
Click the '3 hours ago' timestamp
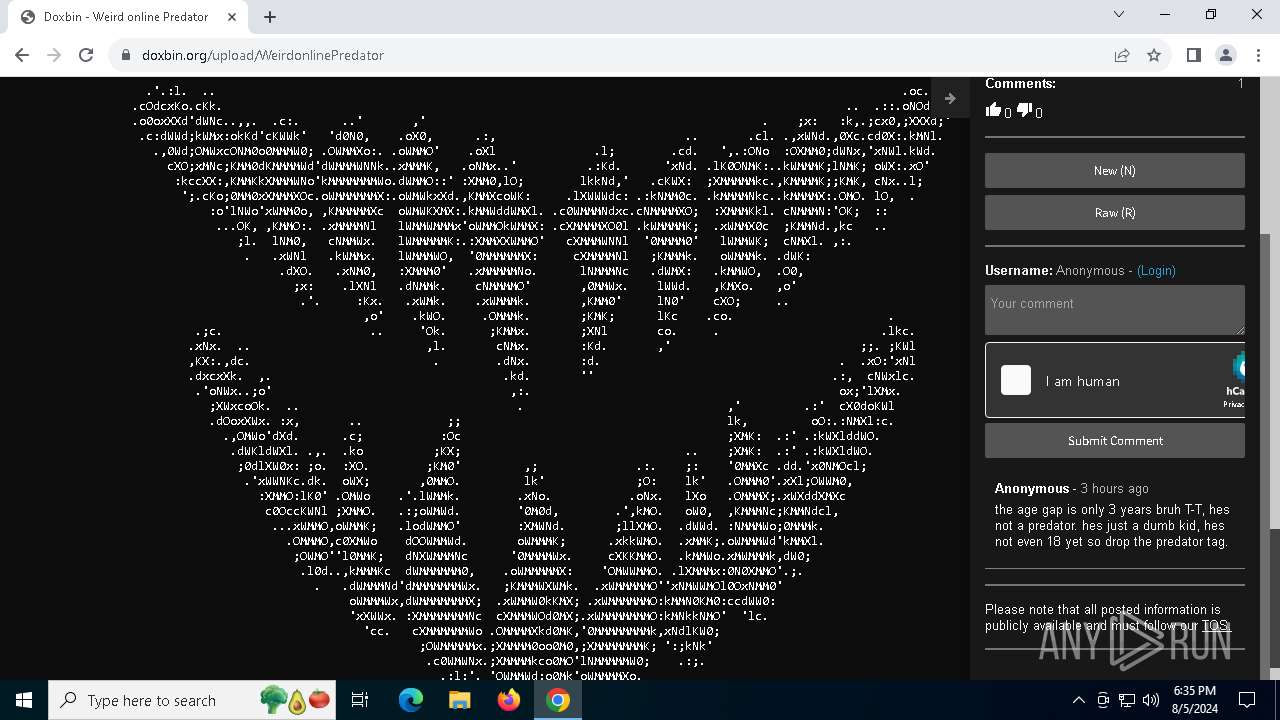[1114, 489]
